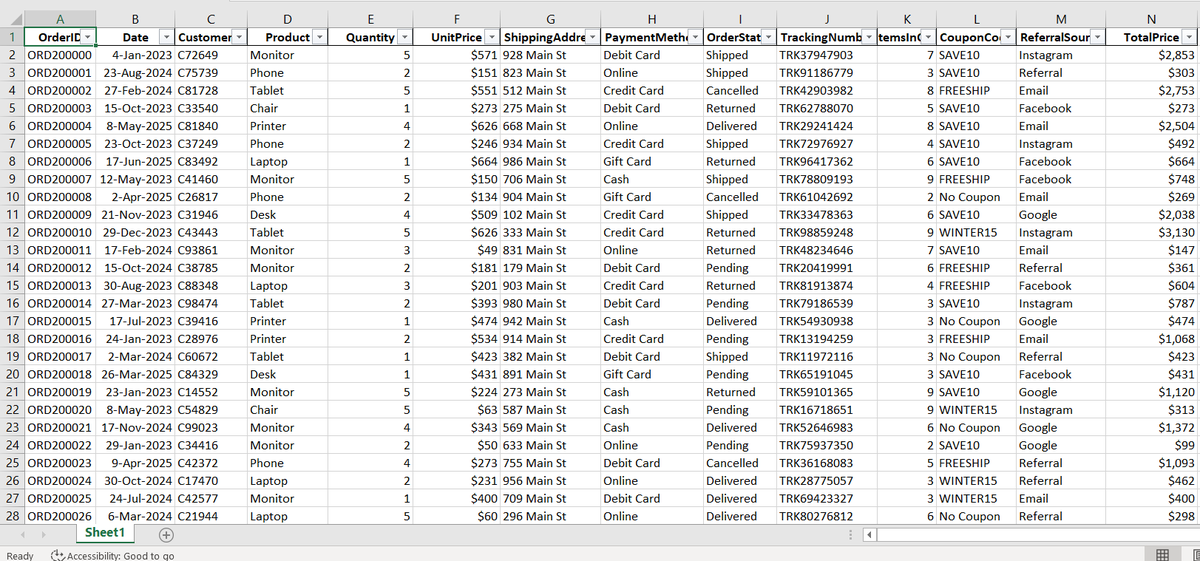Viewport: 1200px width, 561px height.
Task: Click the date cell 27-Mar-2023
Action: (x=135, y=303)
